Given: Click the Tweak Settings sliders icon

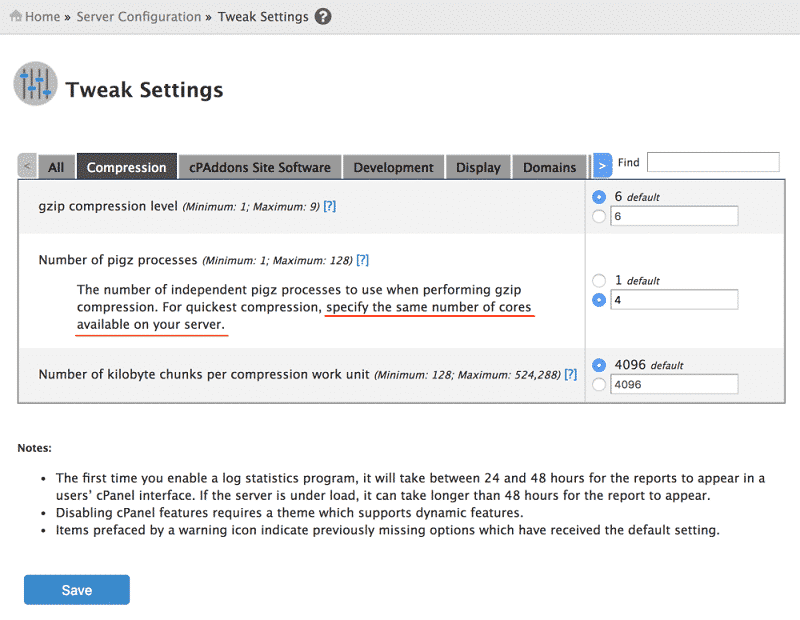Looking at the screenshot, I should [x=35, y=84].
